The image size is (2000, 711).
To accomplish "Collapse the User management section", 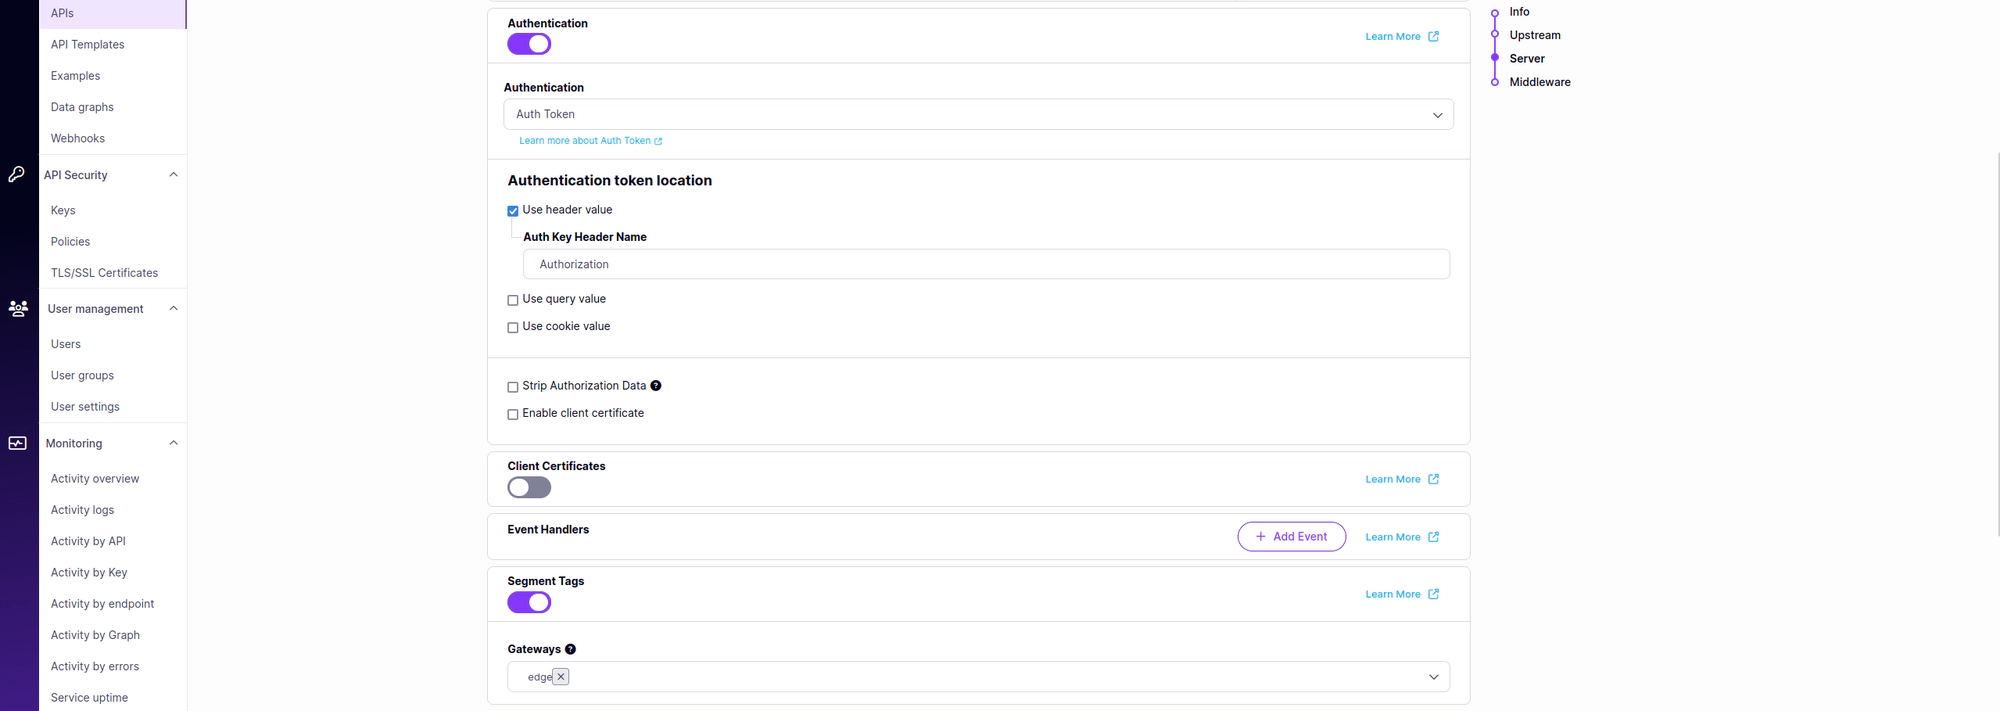I will click(173, 309).
